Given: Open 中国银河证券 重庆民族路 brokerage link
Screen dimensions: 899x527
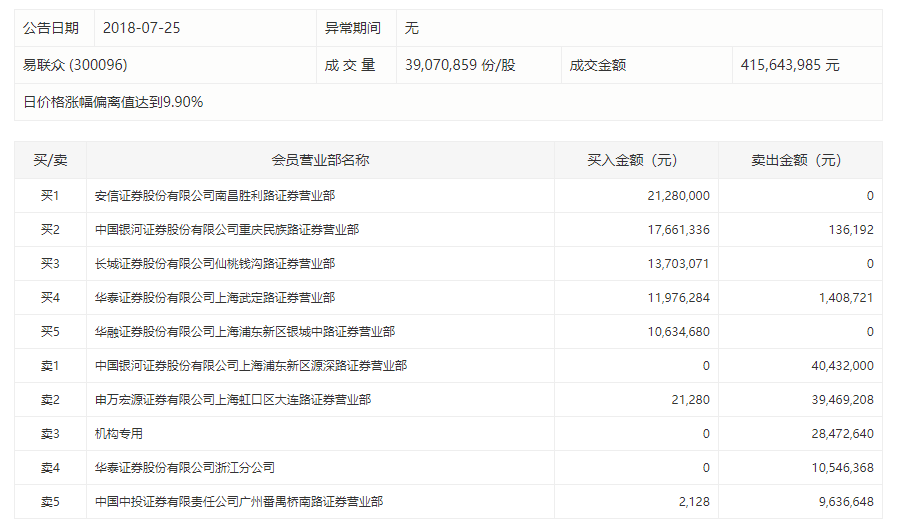Looking at the screenshot, I should click(226, 230).
